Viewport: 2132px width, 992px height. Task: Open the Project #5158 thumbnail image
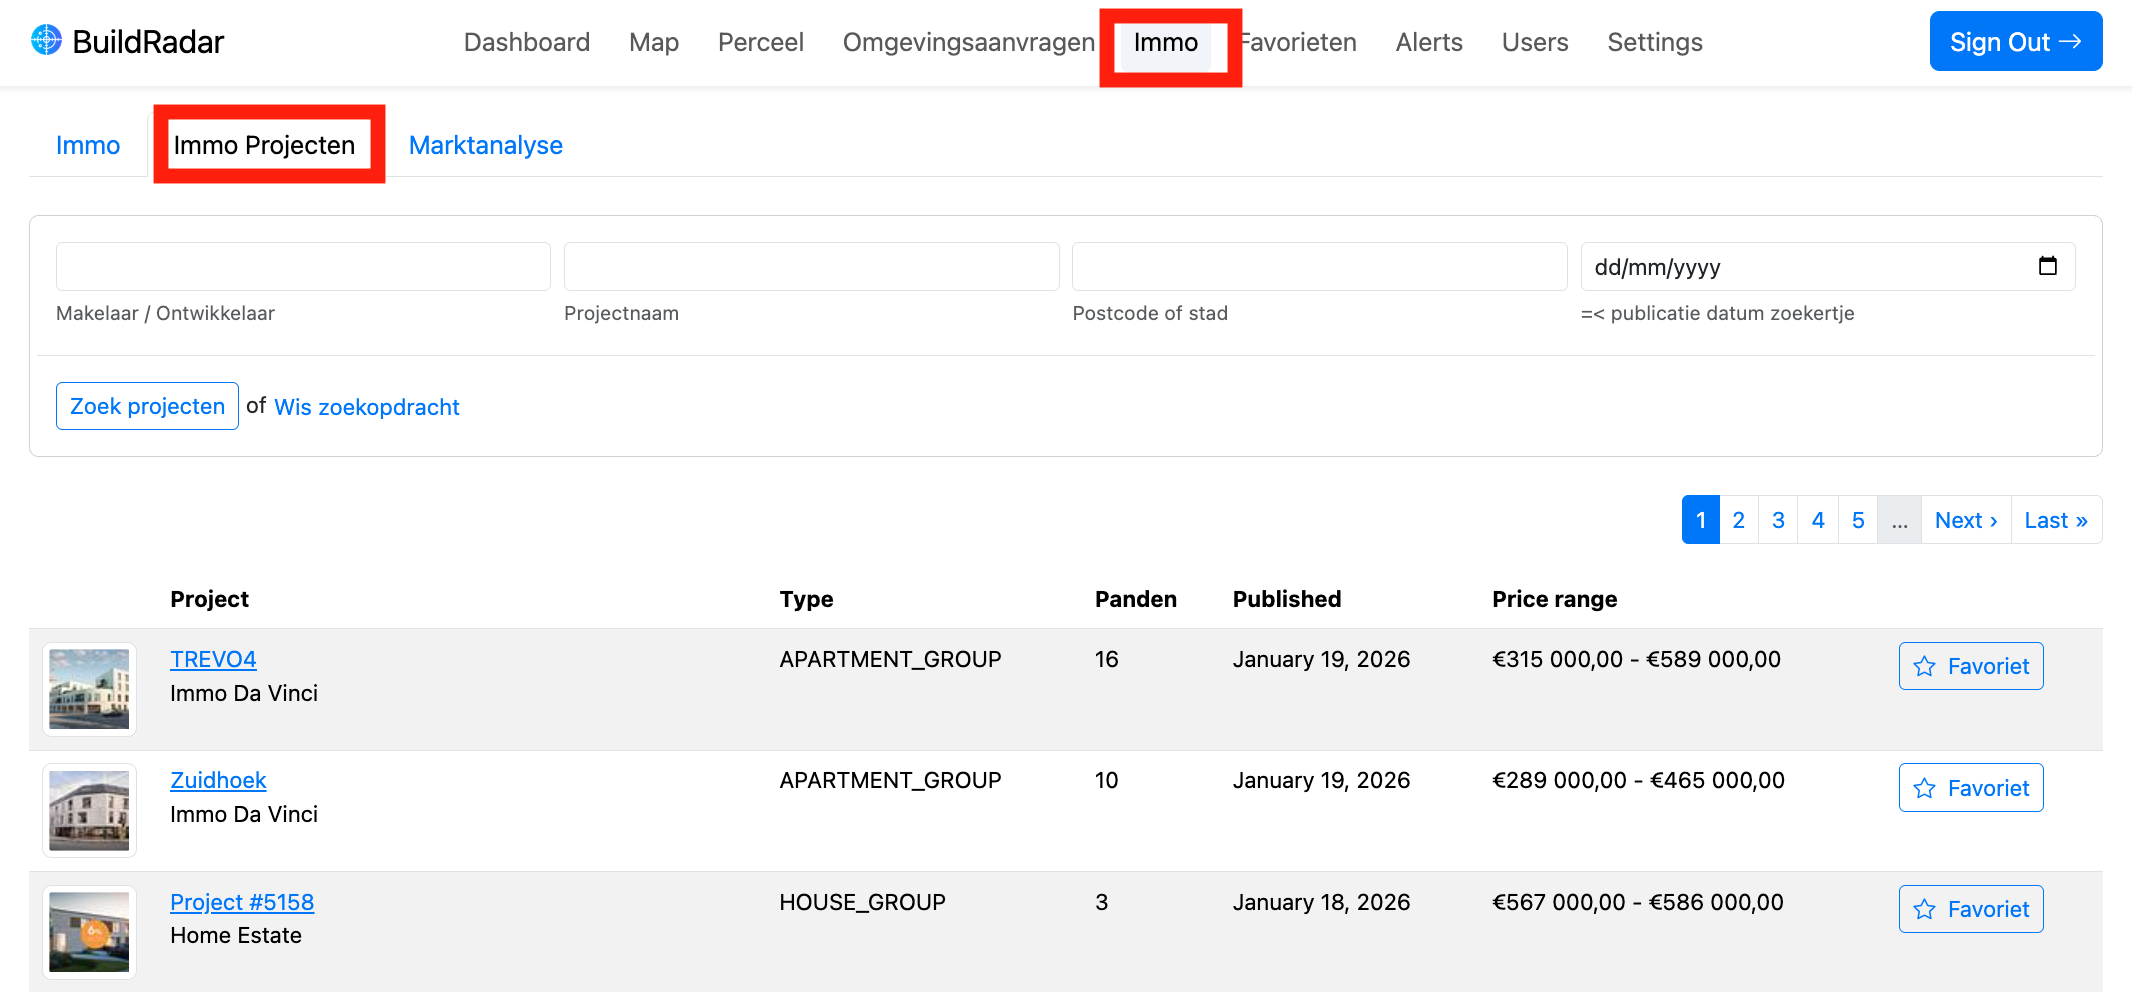pos(89,932)
